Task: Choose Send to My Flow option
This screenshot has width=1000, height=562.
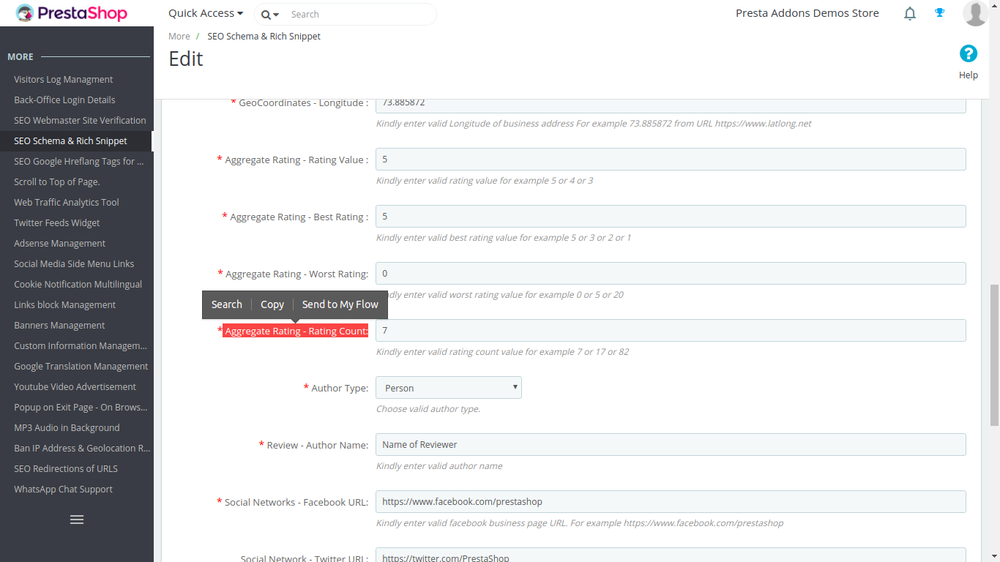Action: point(340,304)
